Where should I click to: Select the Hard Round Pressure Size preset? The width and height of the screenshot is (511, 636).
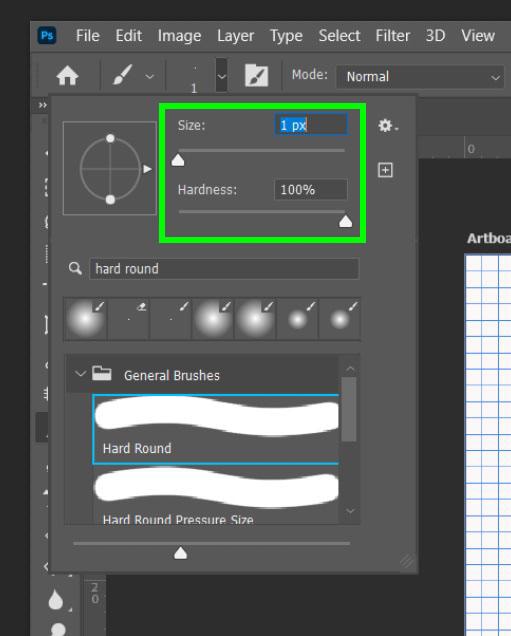(x=216, y=496)
